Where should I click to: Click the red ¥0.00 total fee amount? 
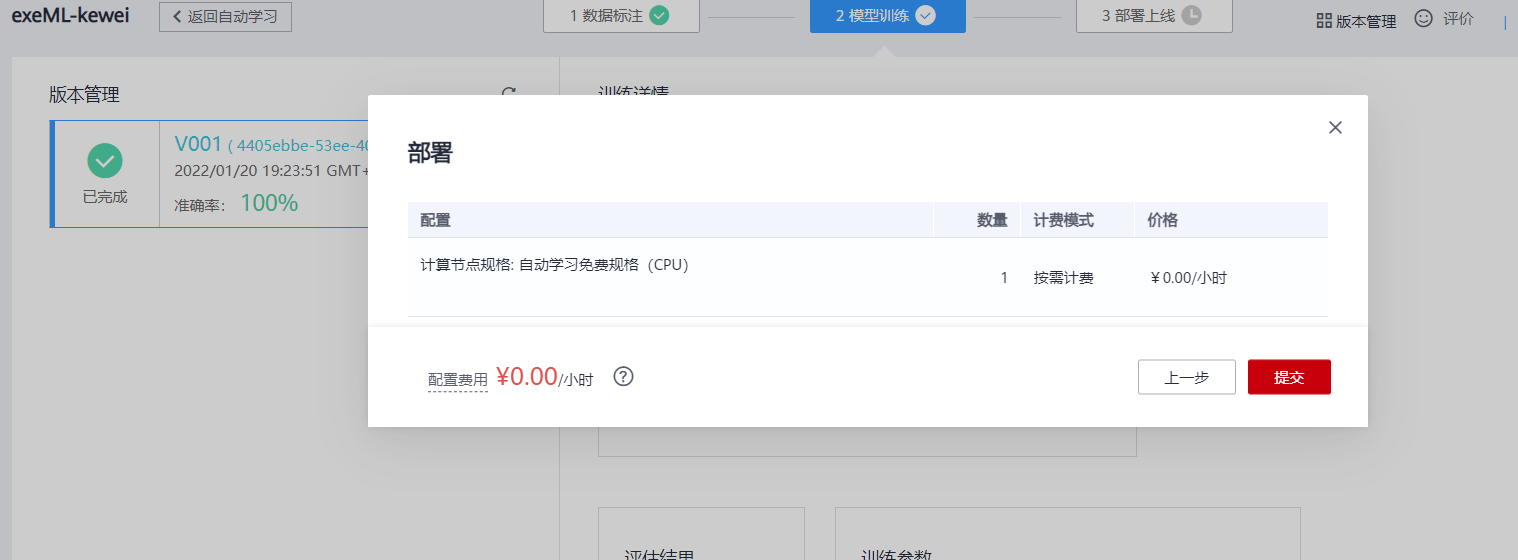point(527,377)
